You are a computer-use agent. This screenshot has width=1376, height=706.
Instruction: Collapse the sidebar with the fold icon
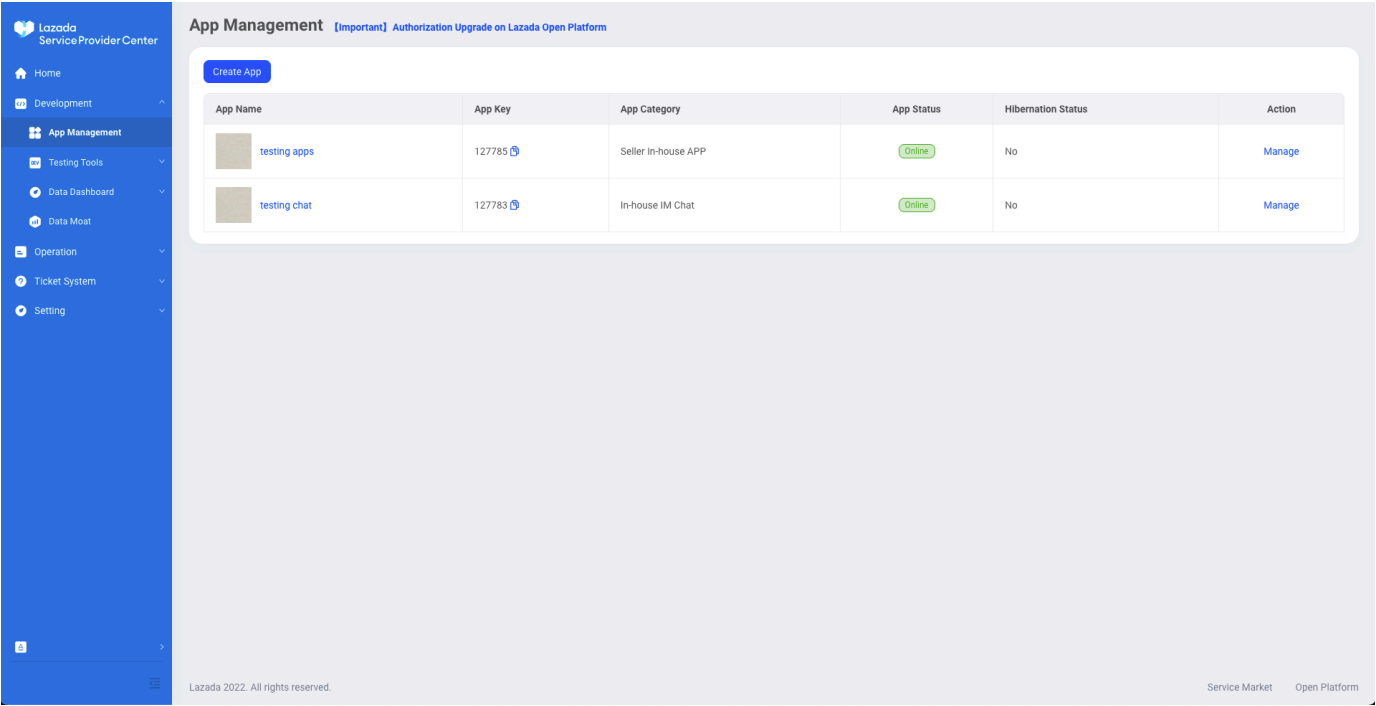(154, 683)
